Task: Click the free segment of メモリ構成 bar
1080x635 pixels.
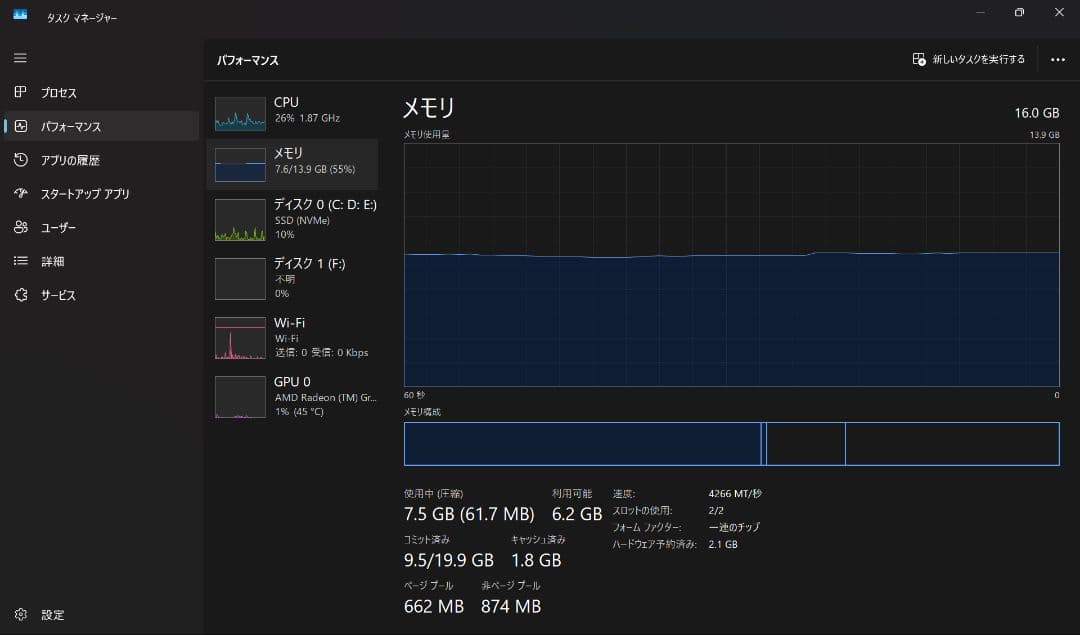Action: pos(952,444)
